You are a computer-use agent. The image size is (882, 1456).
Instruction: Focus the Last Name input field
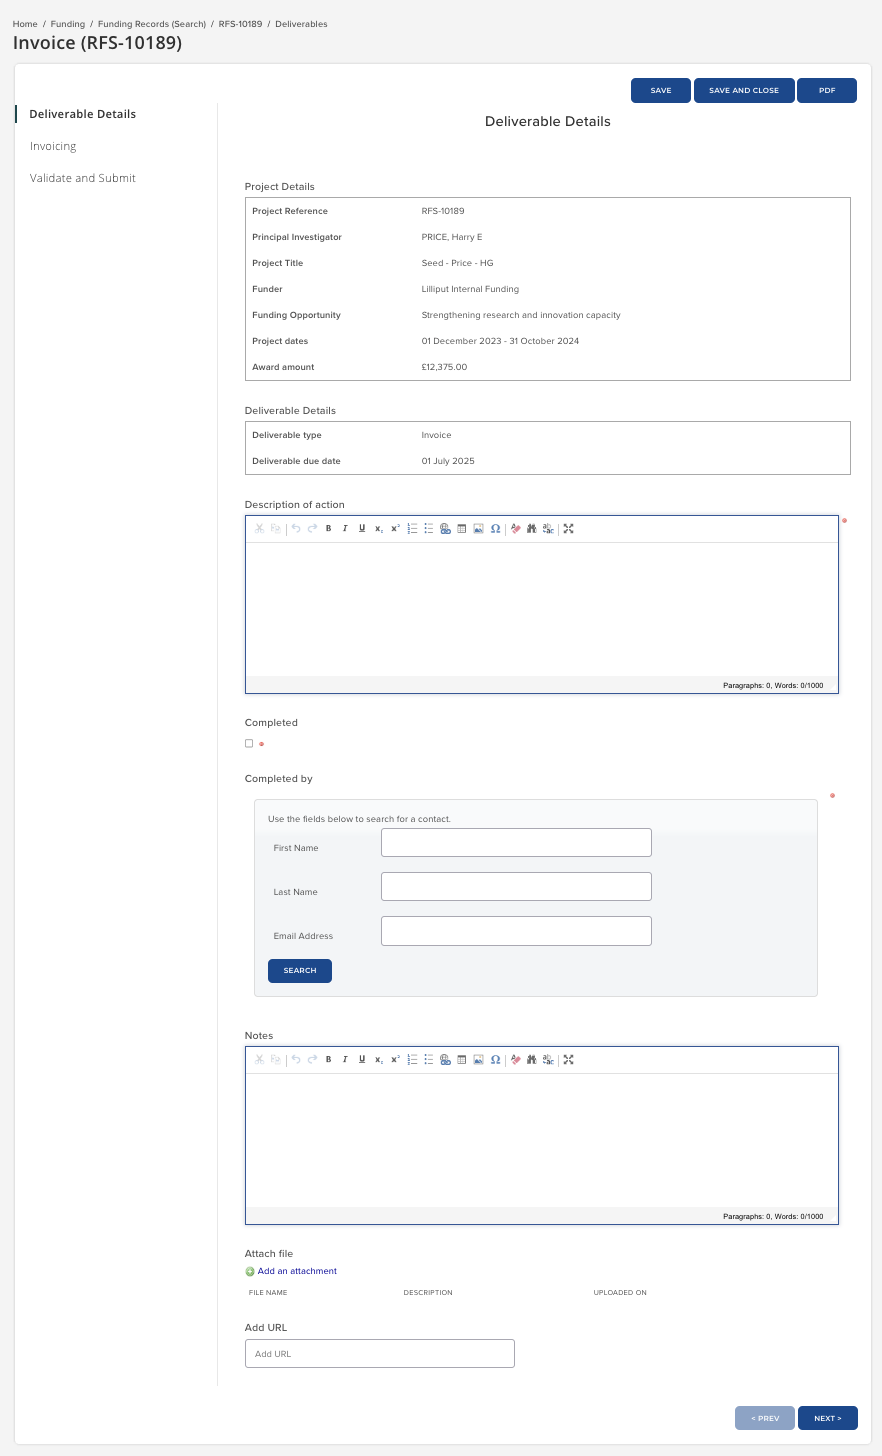pos(516,887)
